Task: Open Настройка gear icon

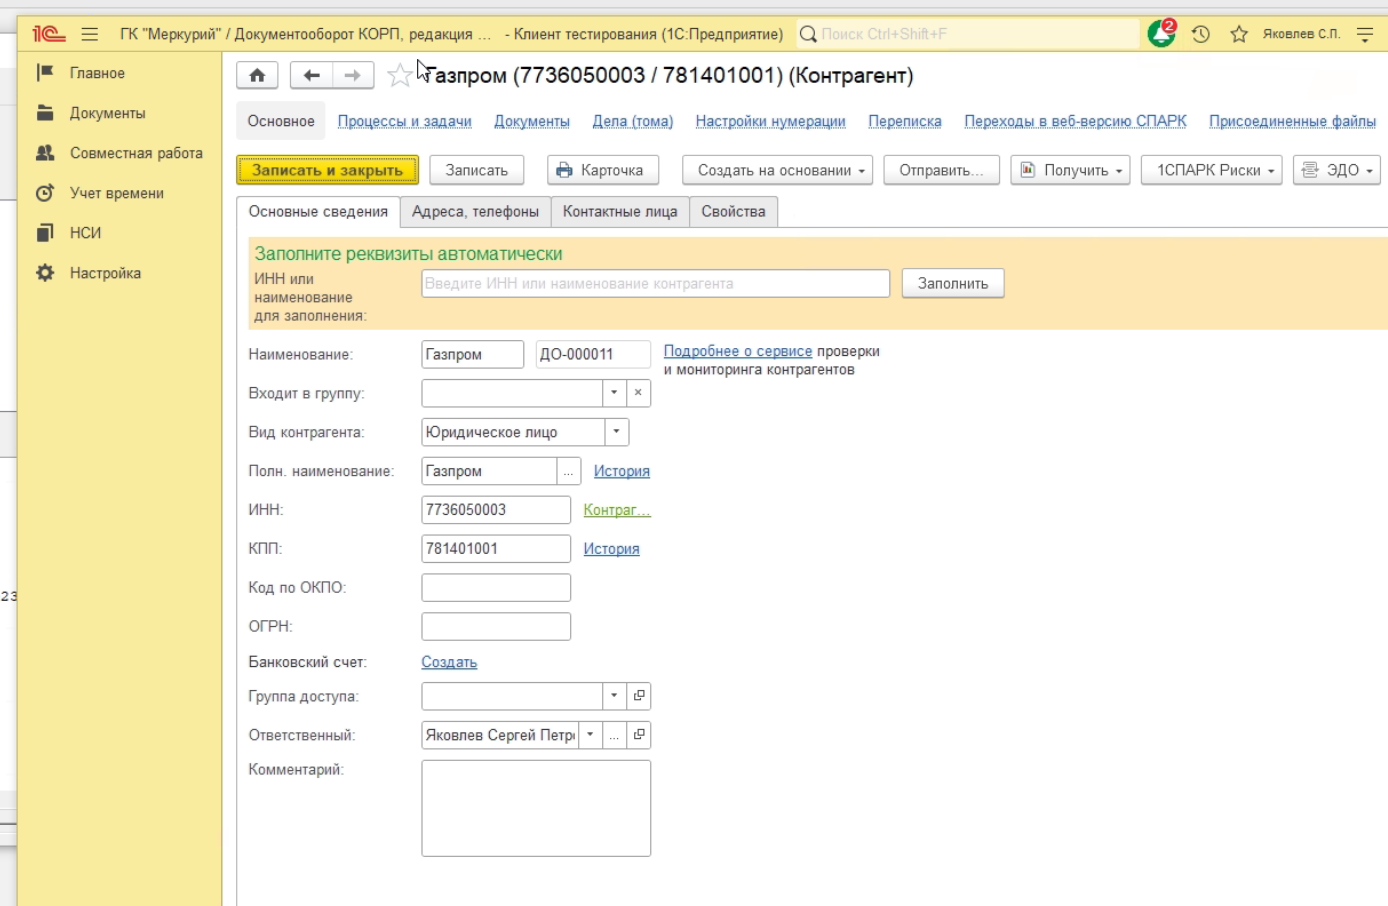Action: (45, 273)
